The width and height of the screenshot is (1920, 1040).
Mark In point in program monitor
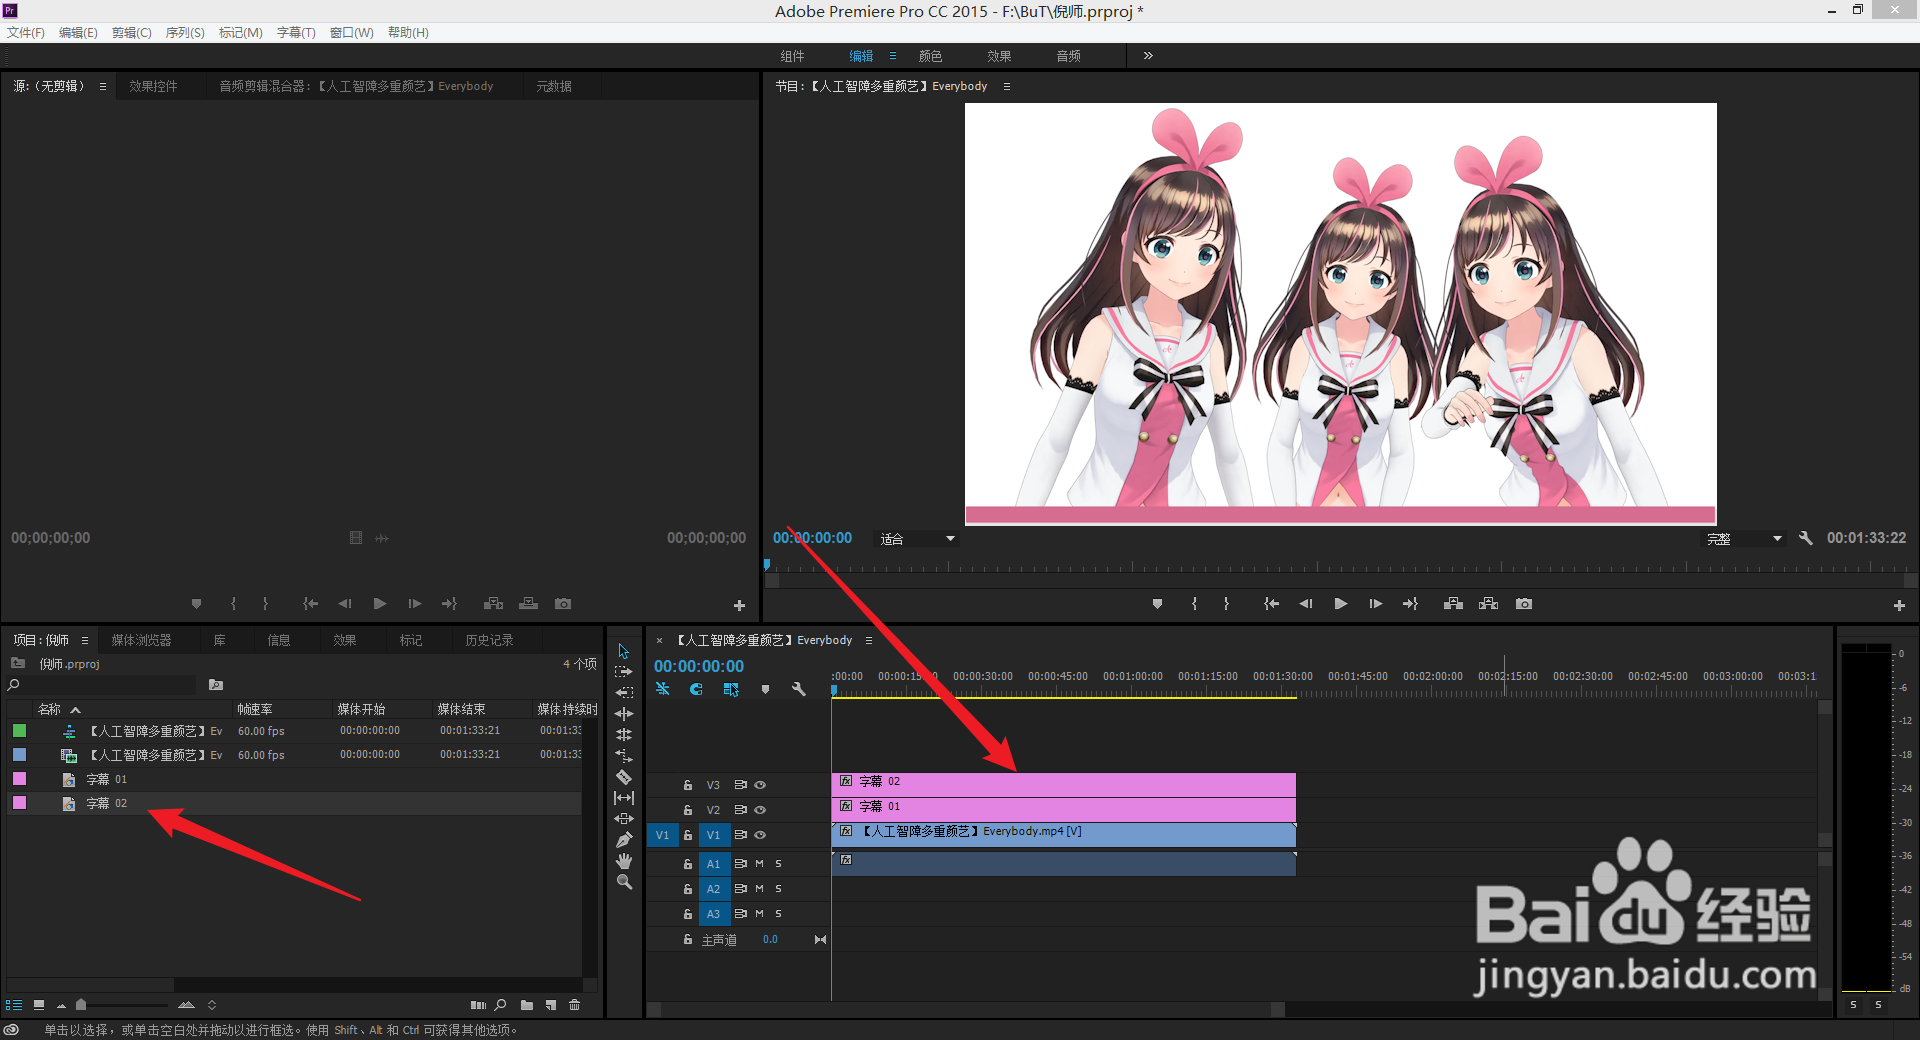click(x=1194, y=604)
